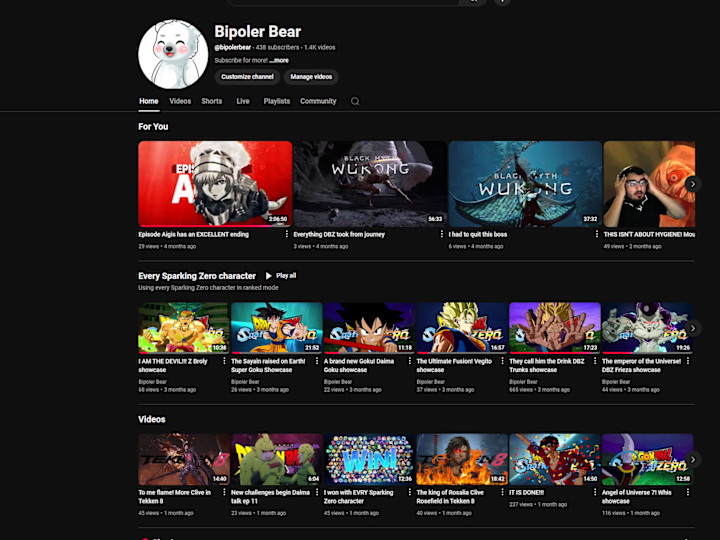
Task: Open Episode Aigis has an EXCELLENT ending title
Action: coord(194,235)
